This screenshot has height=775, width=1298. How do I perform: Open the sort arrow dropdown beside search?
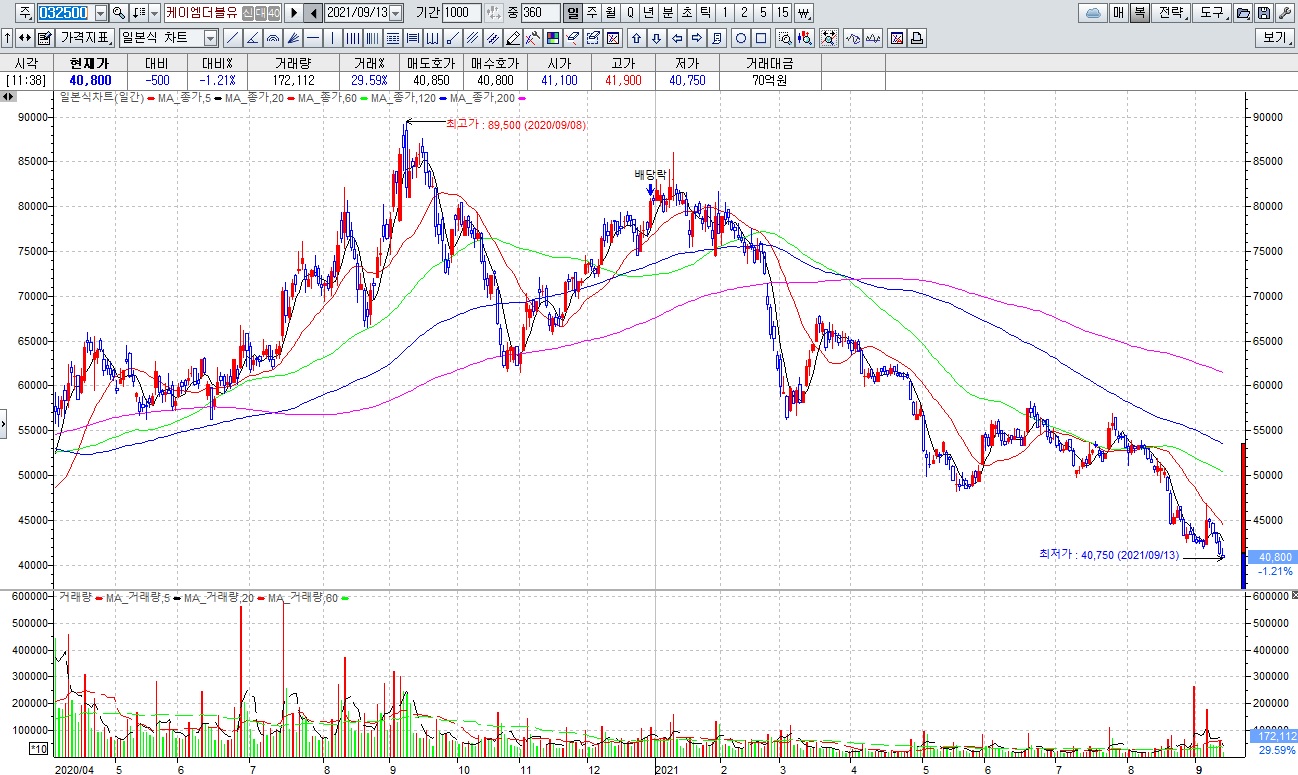(154, 13)
